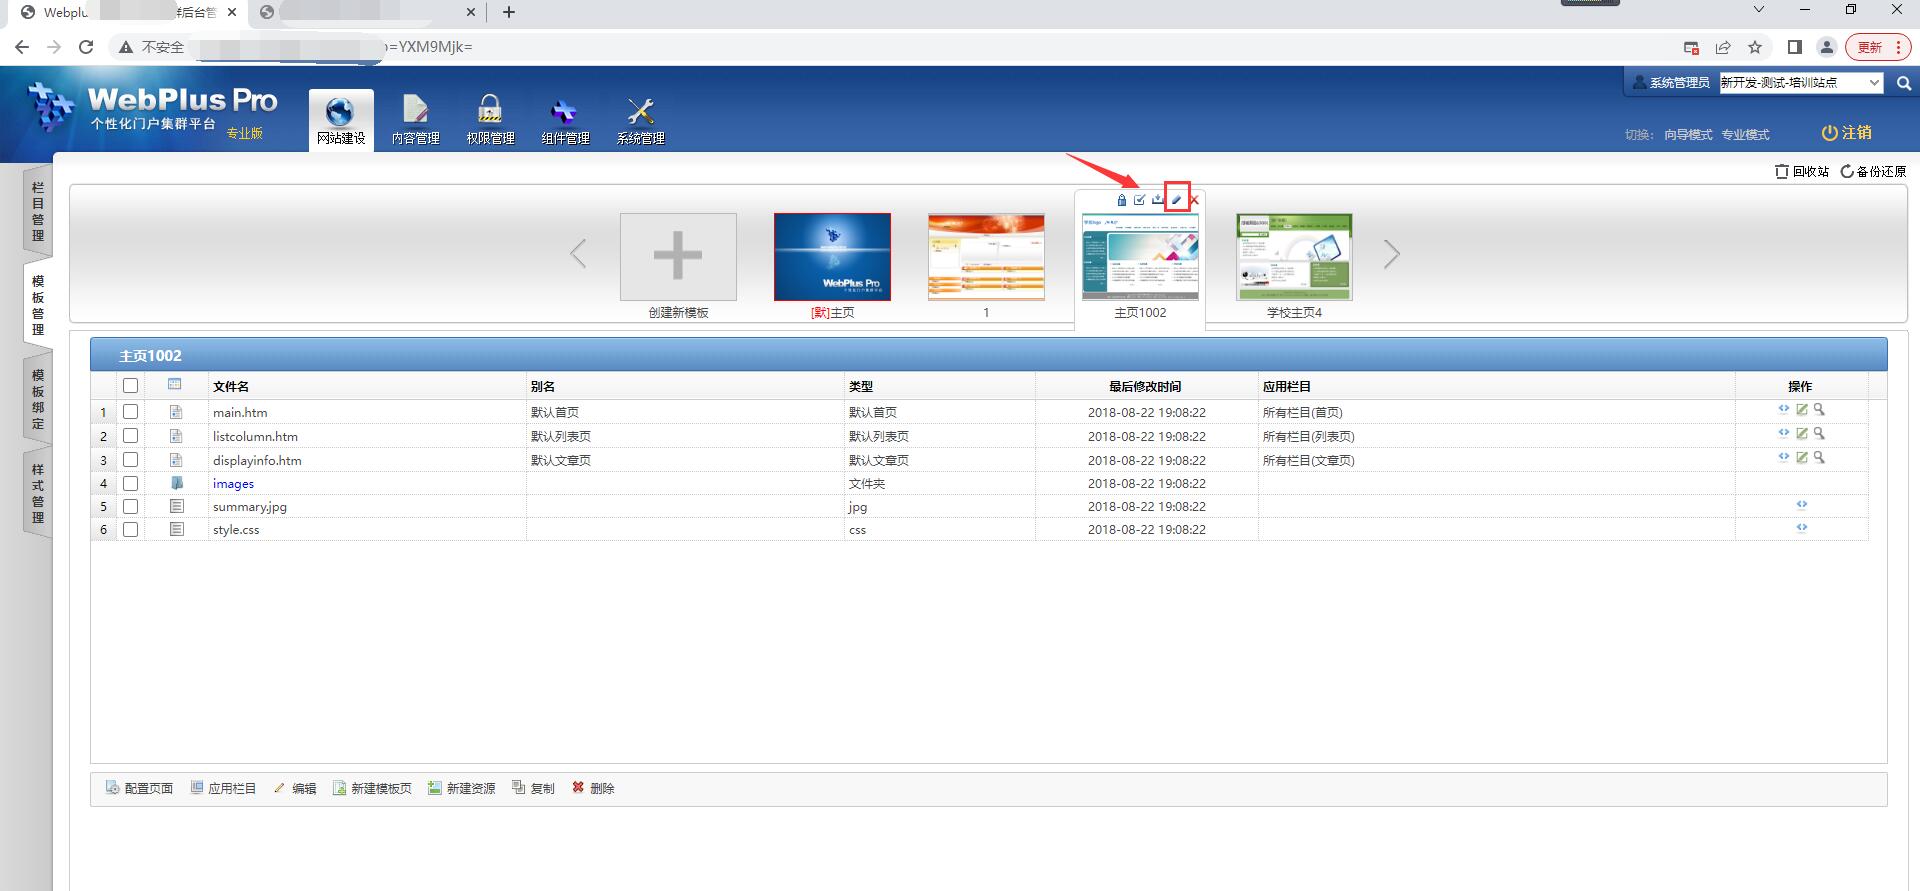Click the pencil edit icon above 主页1002 template
The image size is (1920, 891).
coord(1176,200)
